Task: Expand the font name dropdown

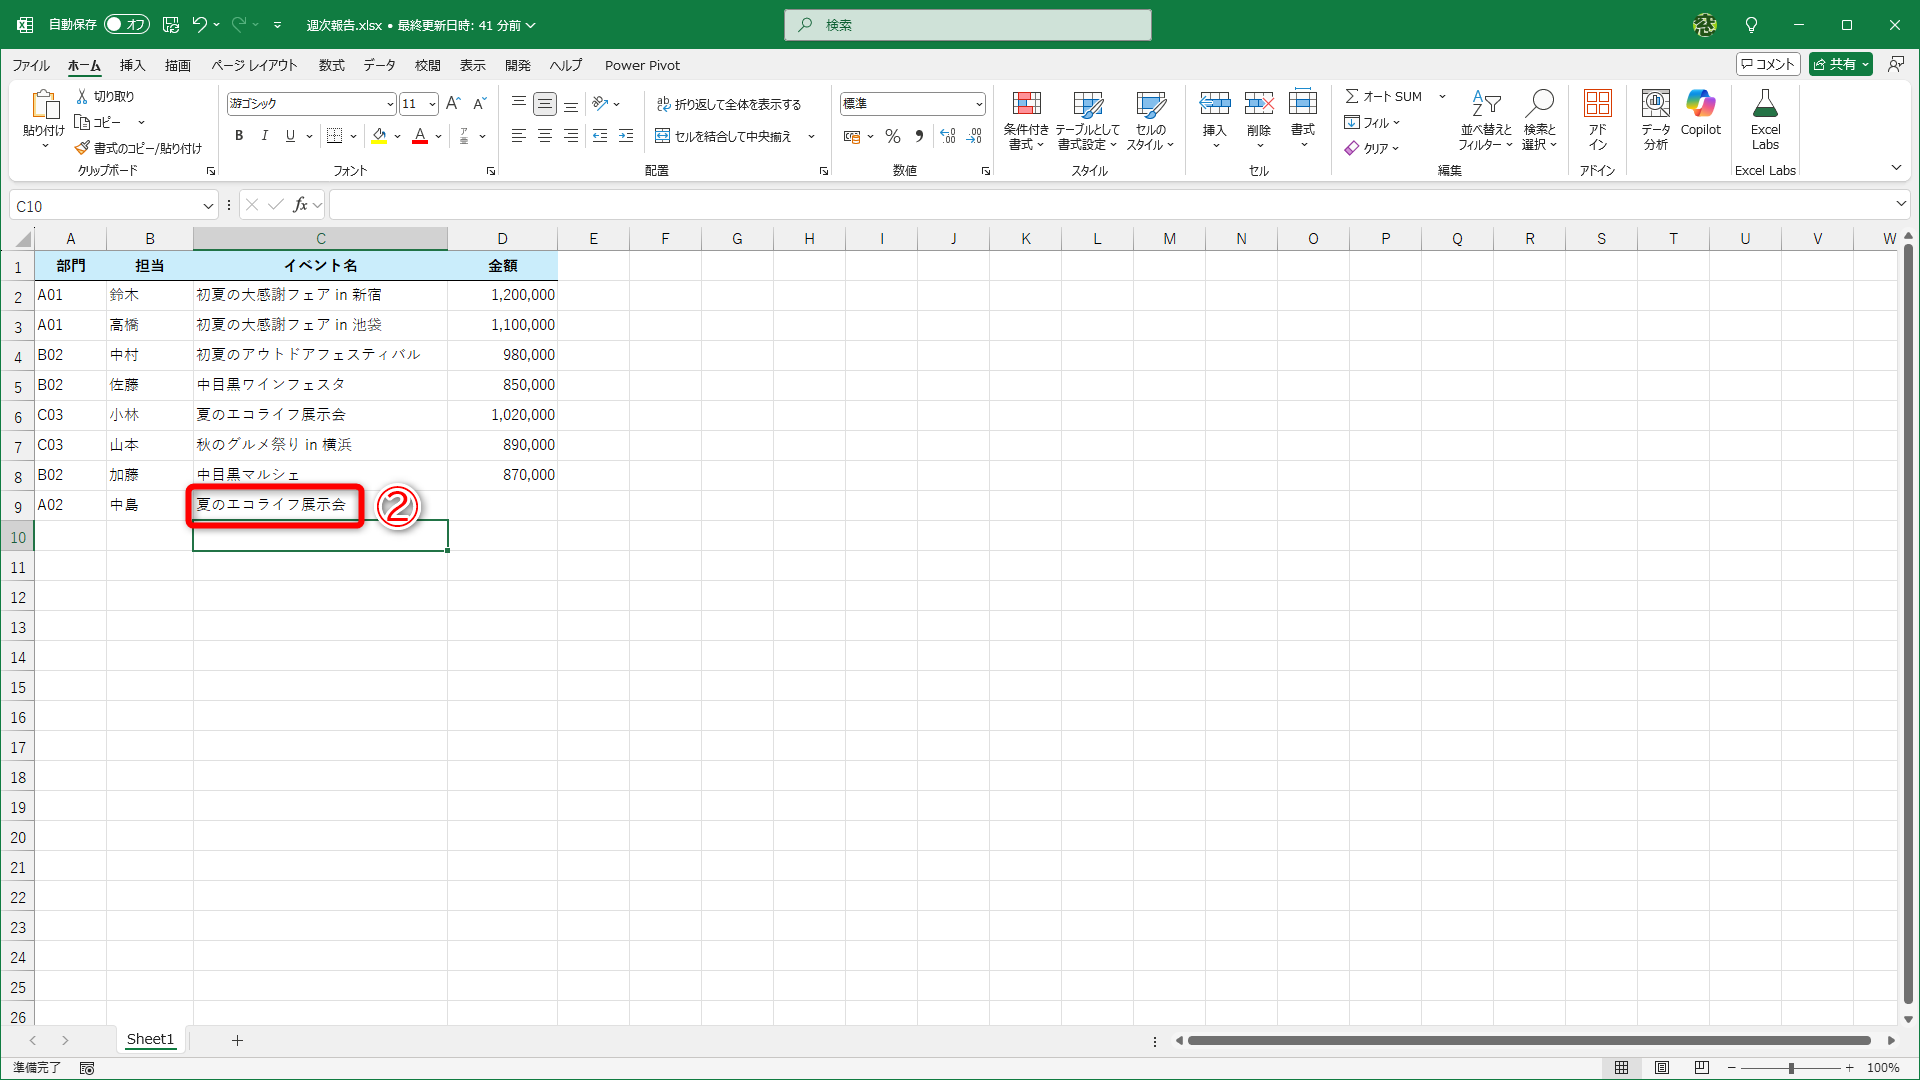Action: click(x=389, y=104)
